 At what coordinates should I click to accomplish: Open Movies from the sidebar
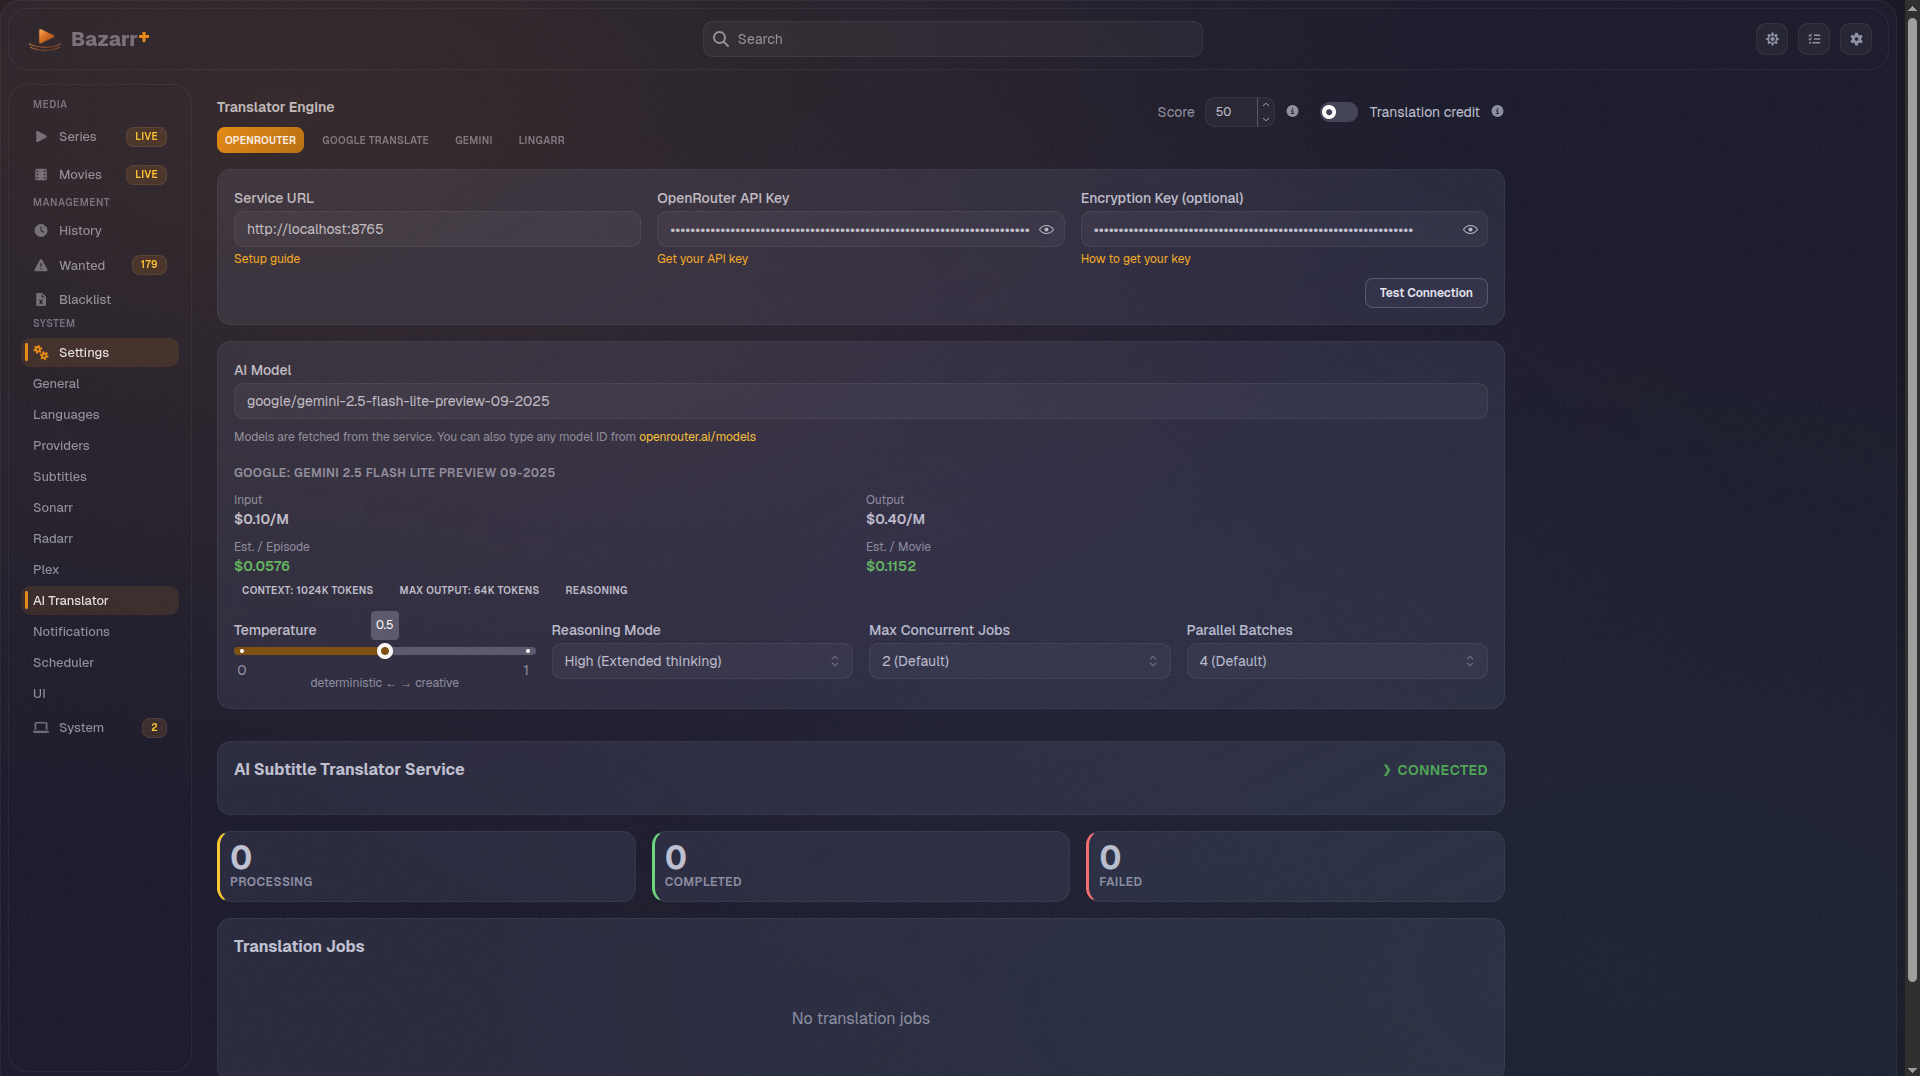point(80,174)
